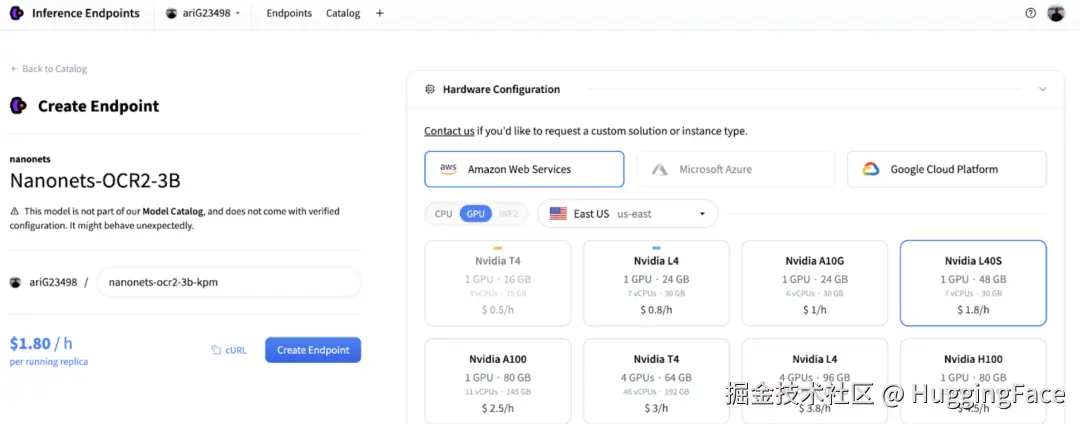
Task: Click the US flag icon in region selector
Action: (558, 213)
